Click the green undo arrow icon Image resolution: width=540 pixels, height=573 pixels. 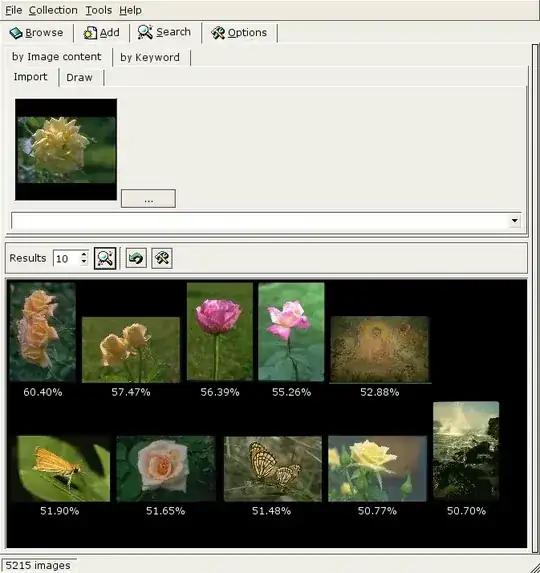(x=136, y=258)
